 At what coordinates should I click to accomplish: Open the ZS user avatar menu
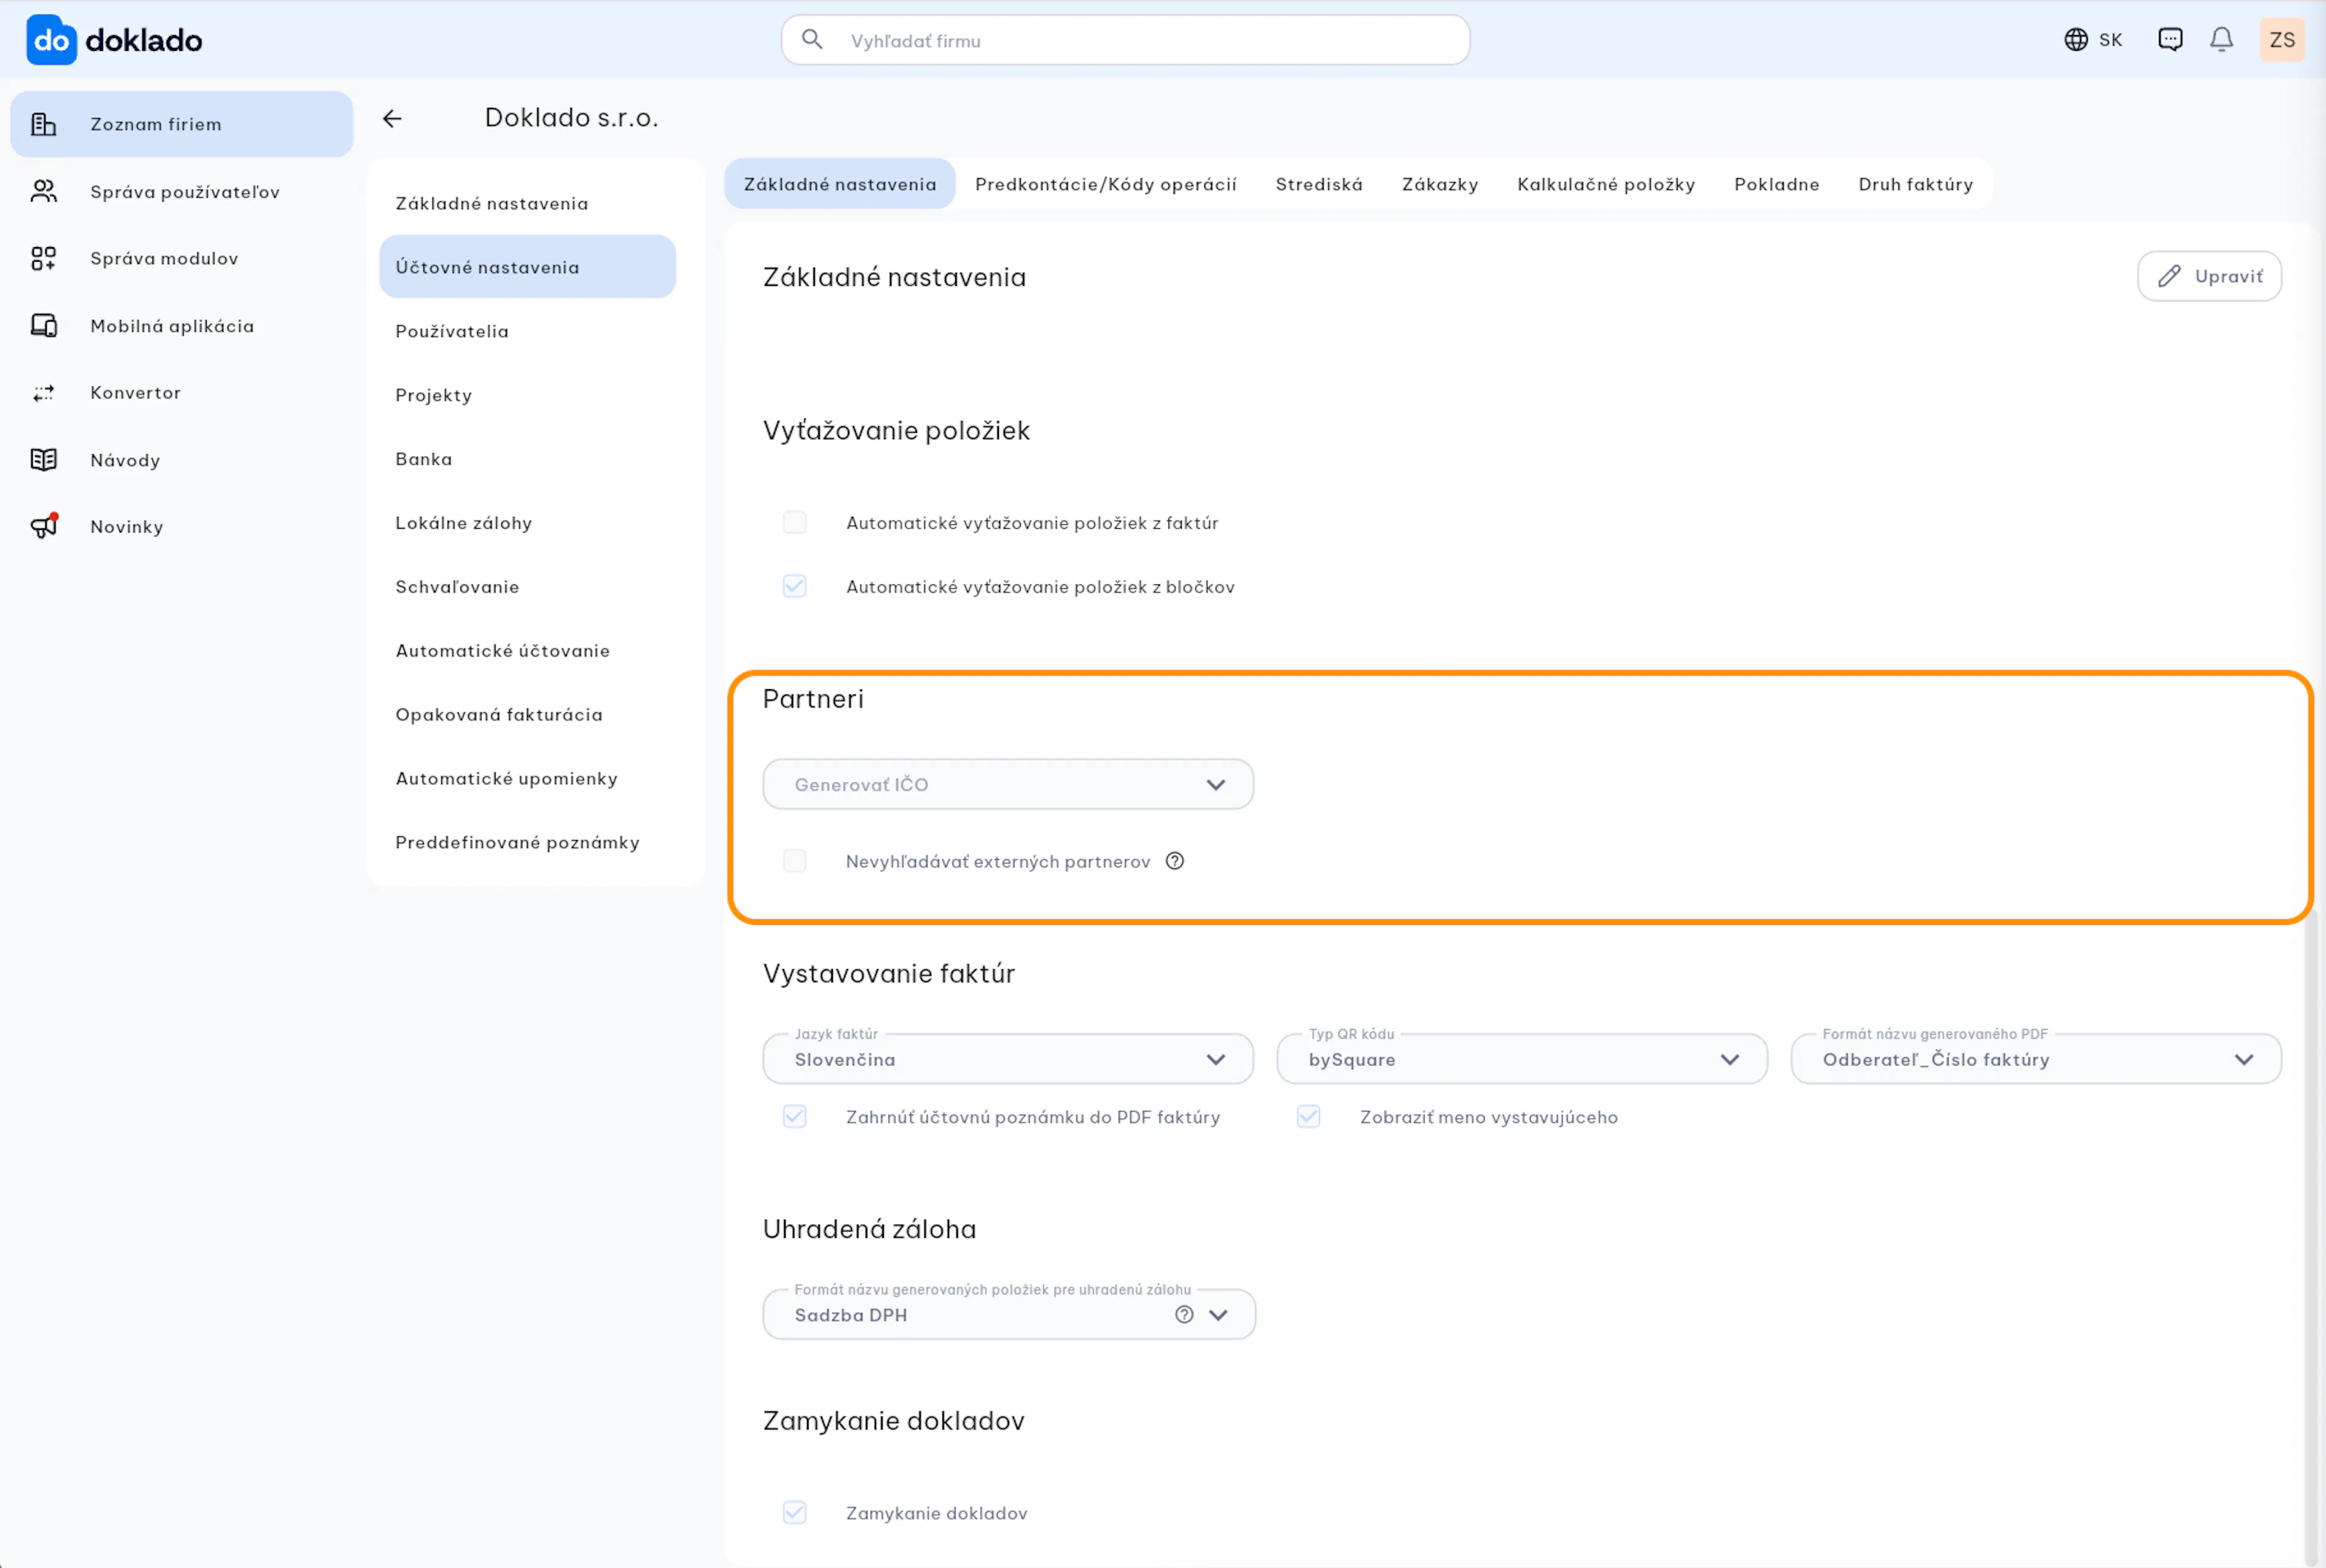click(x=2282, y=40)
